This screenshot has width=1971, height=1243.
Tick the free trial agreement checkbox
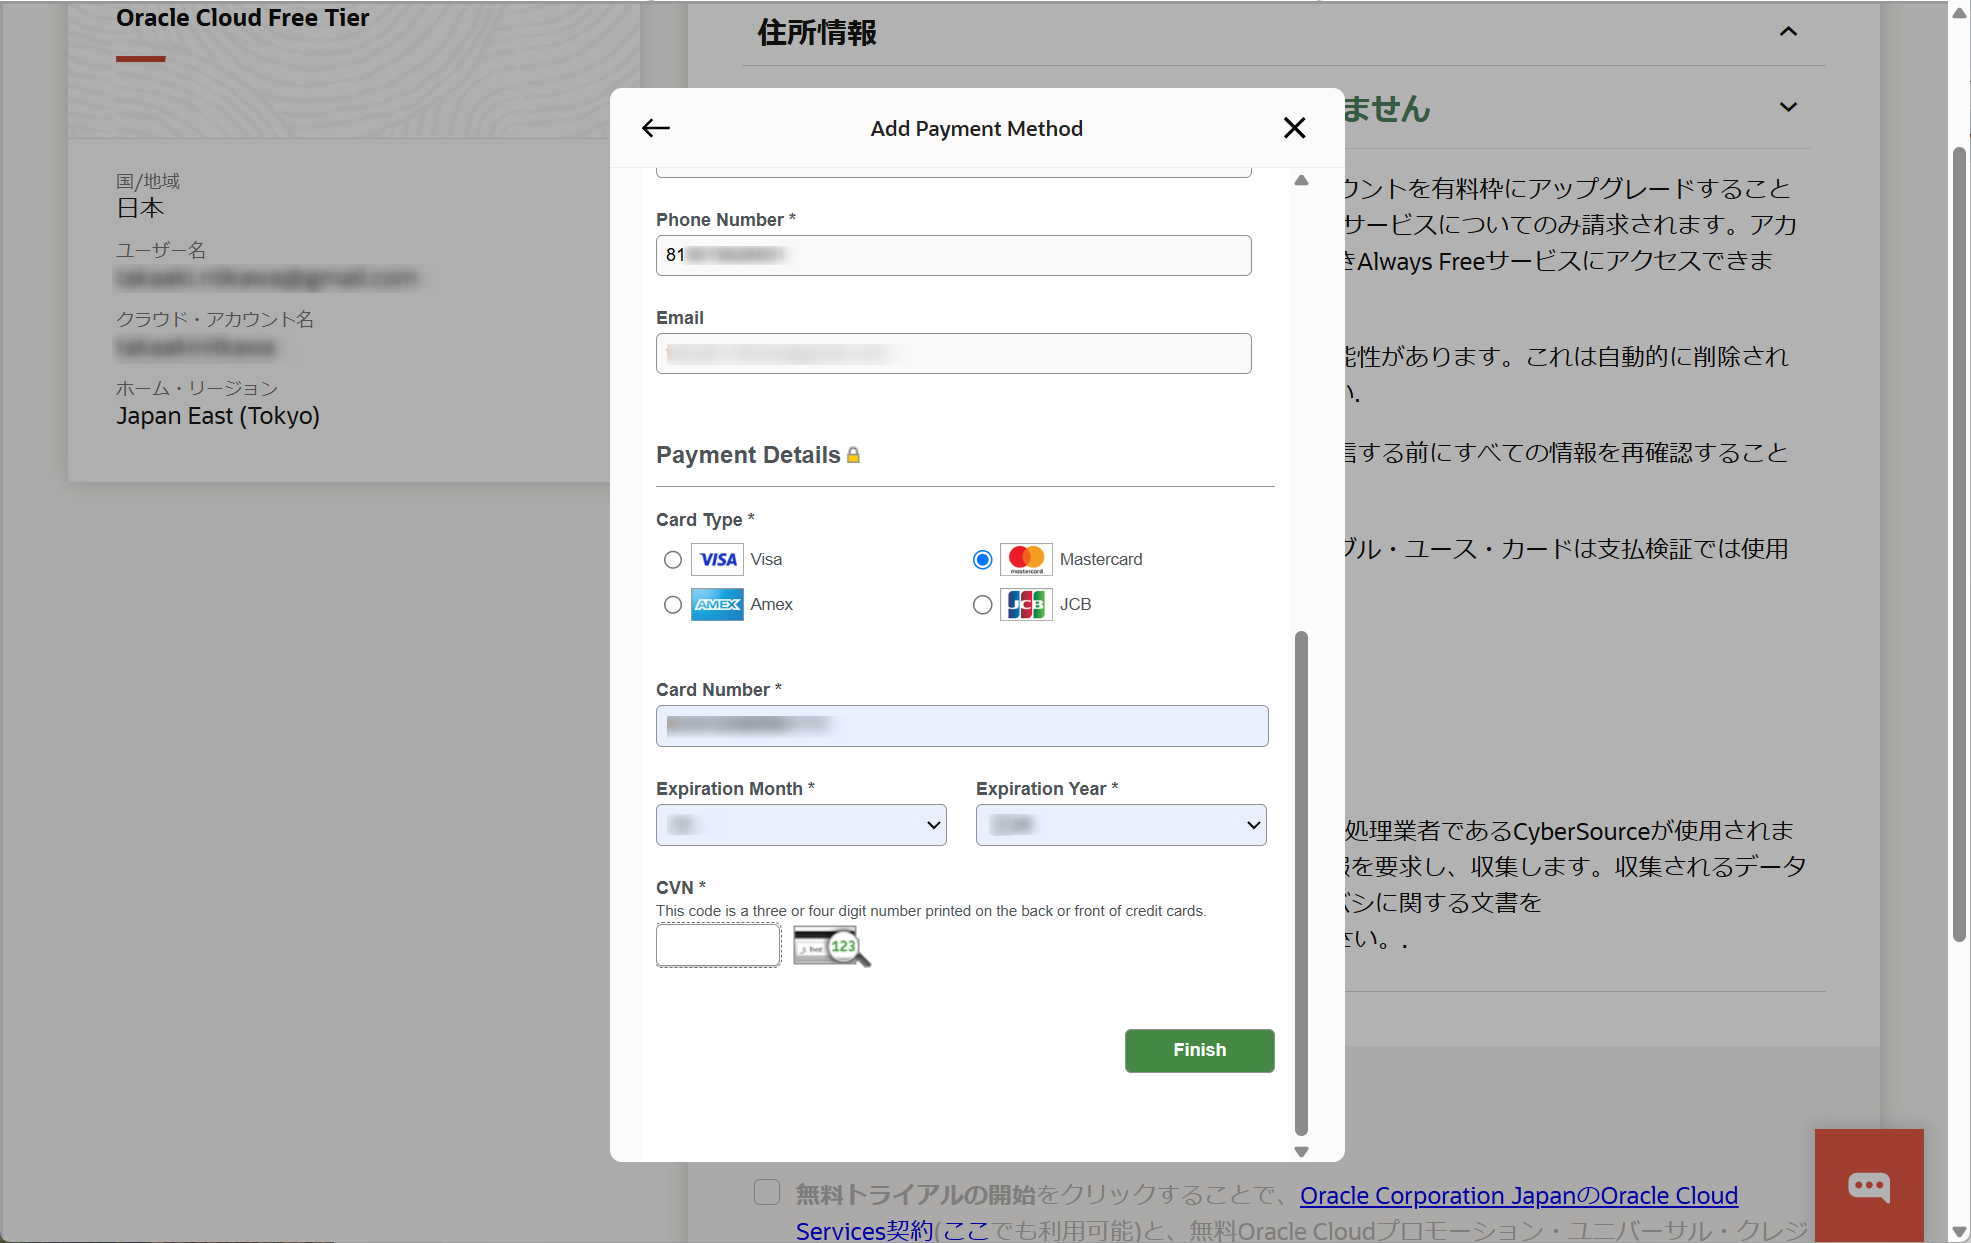point(767,1192)
